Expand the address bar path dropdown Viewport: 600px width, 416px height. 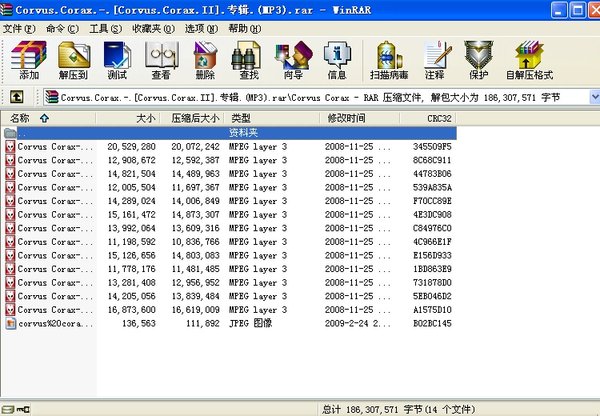point(595,97)
